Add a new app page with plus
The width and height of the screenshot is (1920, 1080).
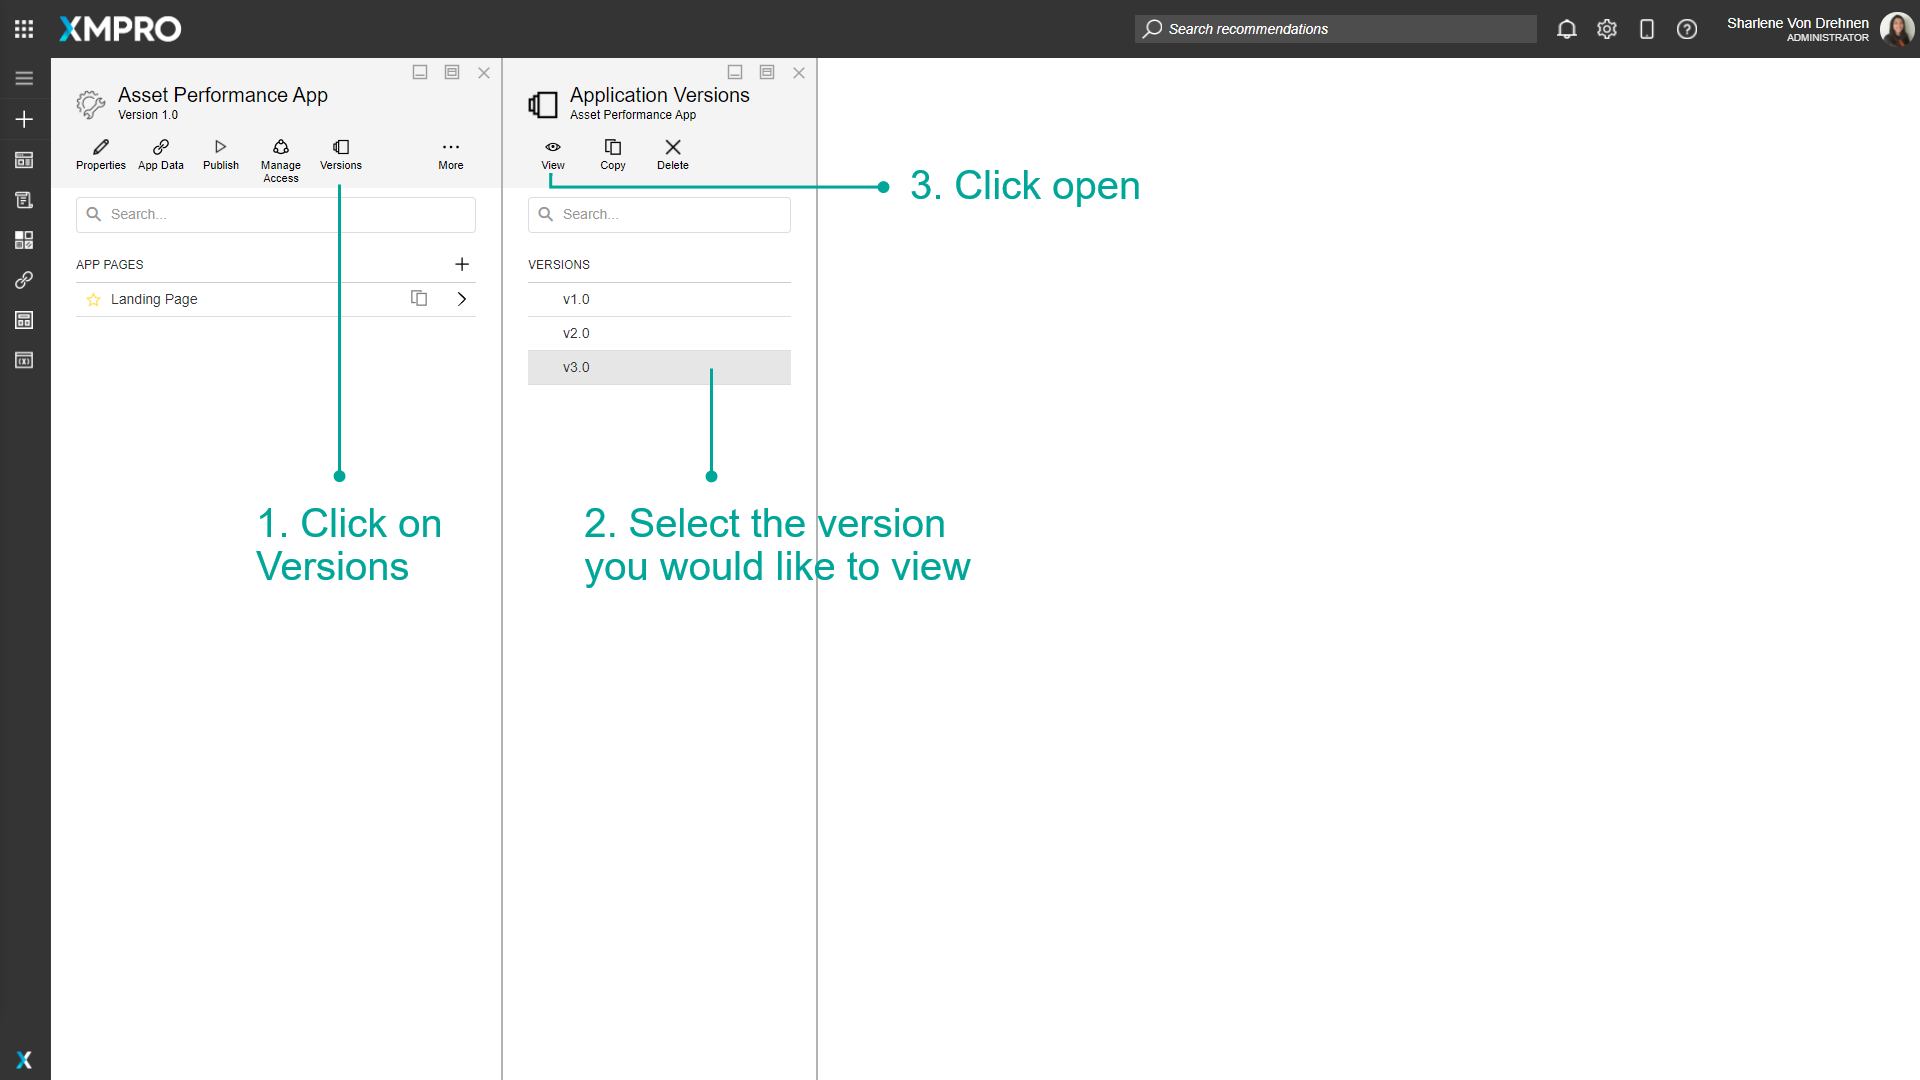coord(462,264)
